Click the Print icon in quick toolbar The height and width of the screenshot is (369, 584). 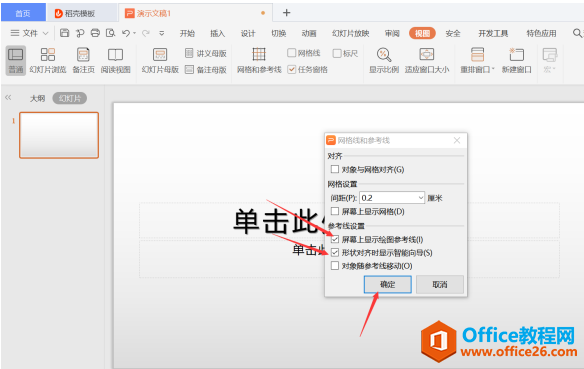[95, 33]
